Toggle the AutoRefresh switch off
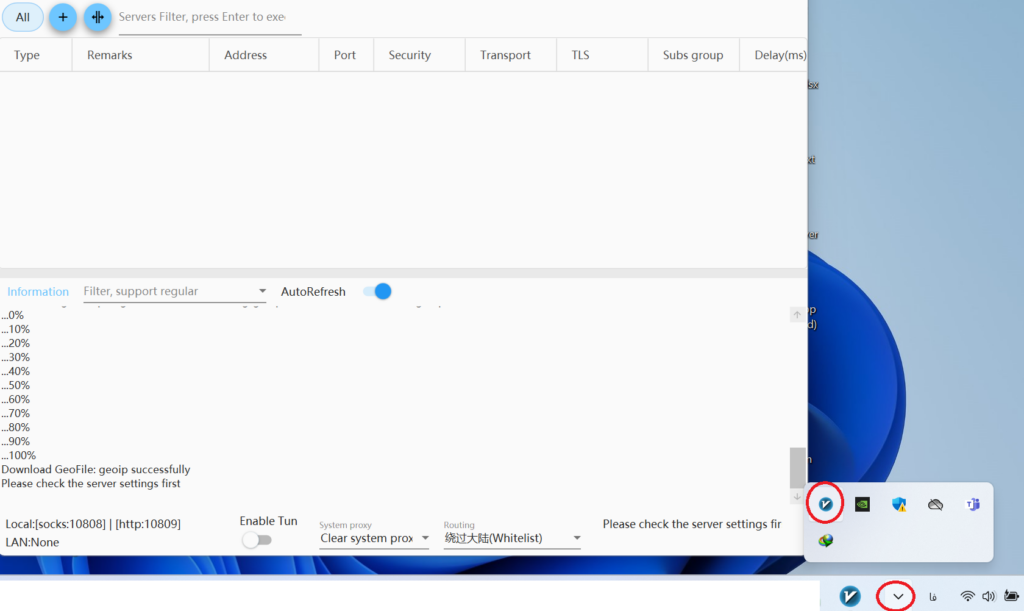The width and height of the screenshot is (1024, 611). click(377, 291)
